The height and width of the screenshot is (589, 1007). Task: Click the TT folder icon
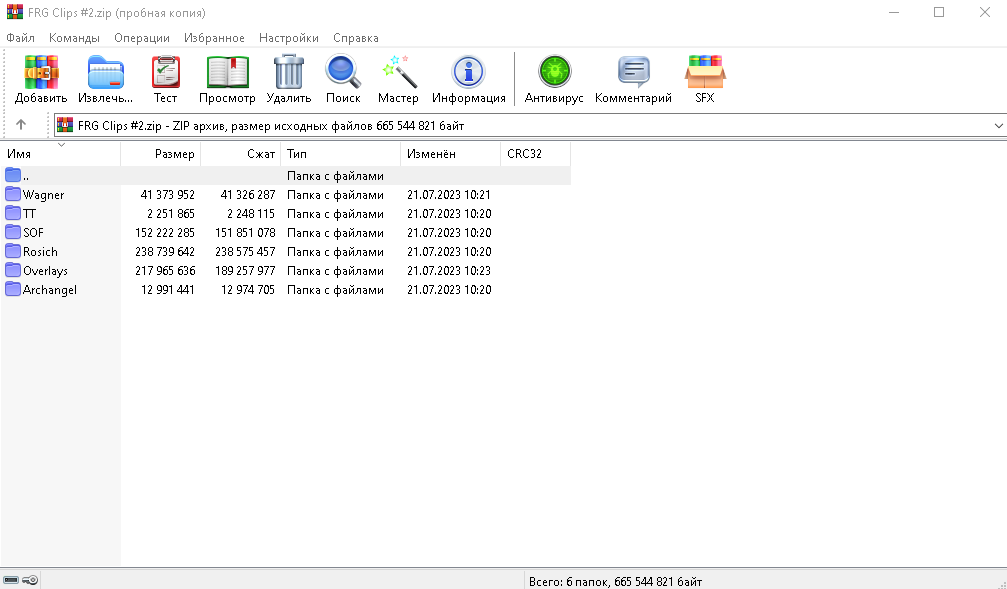(x=13, y=213)
